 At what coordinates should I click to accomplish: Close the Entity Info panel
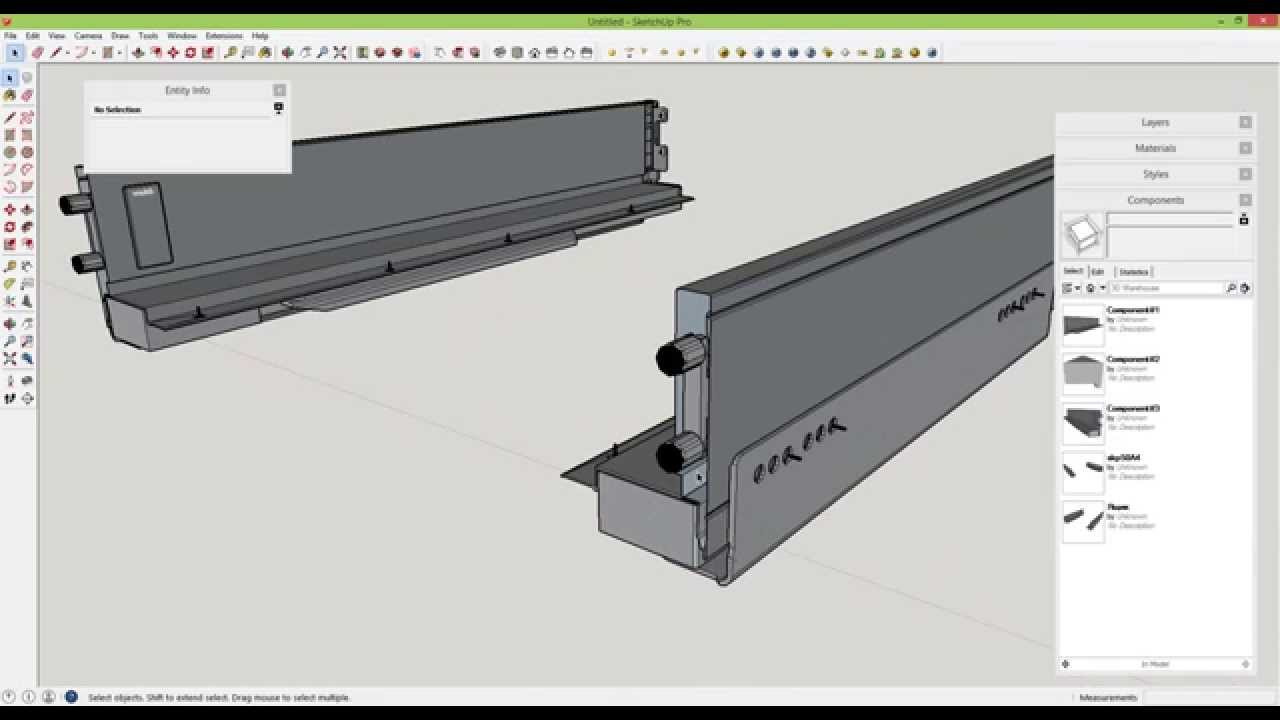(x=279, y=90)
